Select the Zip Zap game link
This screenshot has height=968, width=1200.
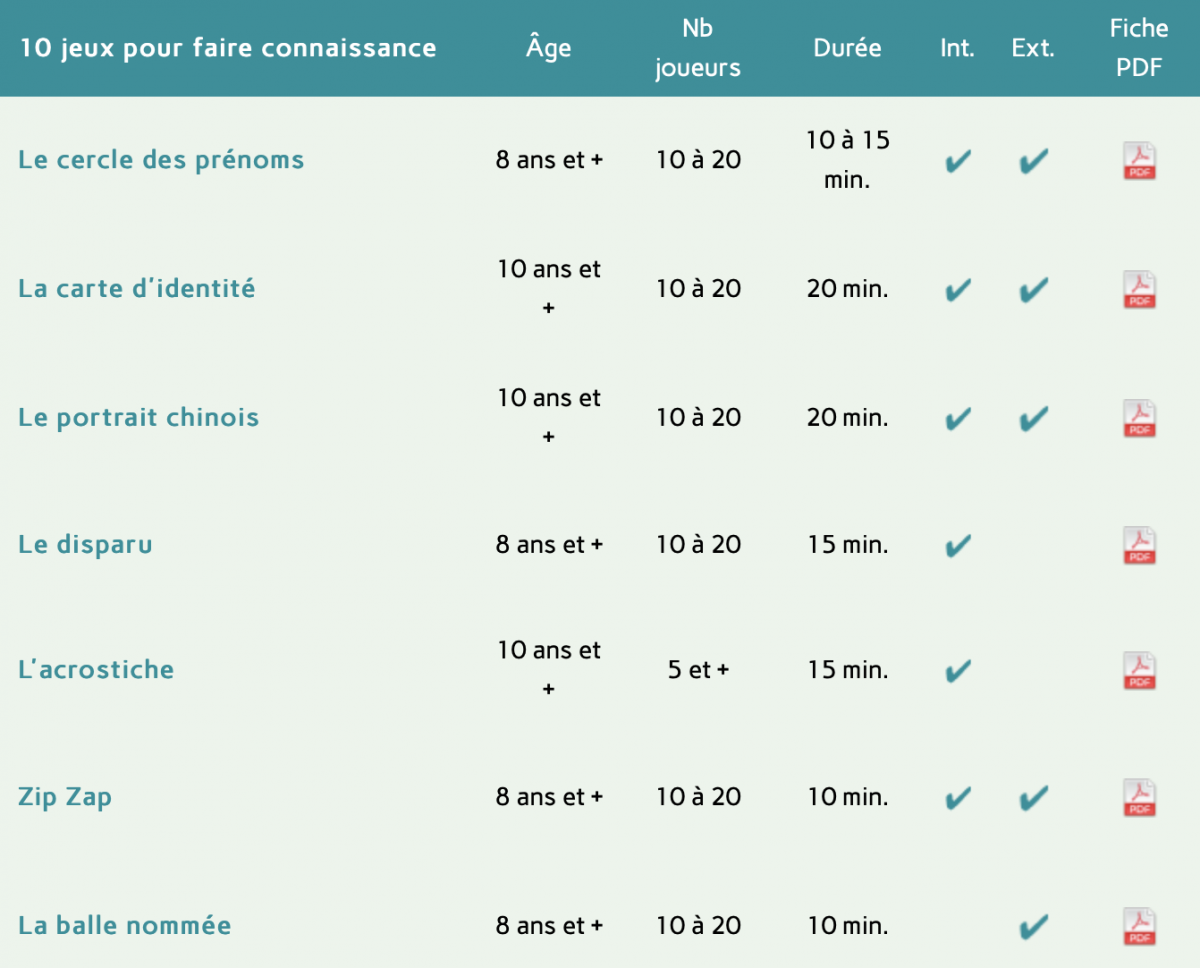point(65,797)
